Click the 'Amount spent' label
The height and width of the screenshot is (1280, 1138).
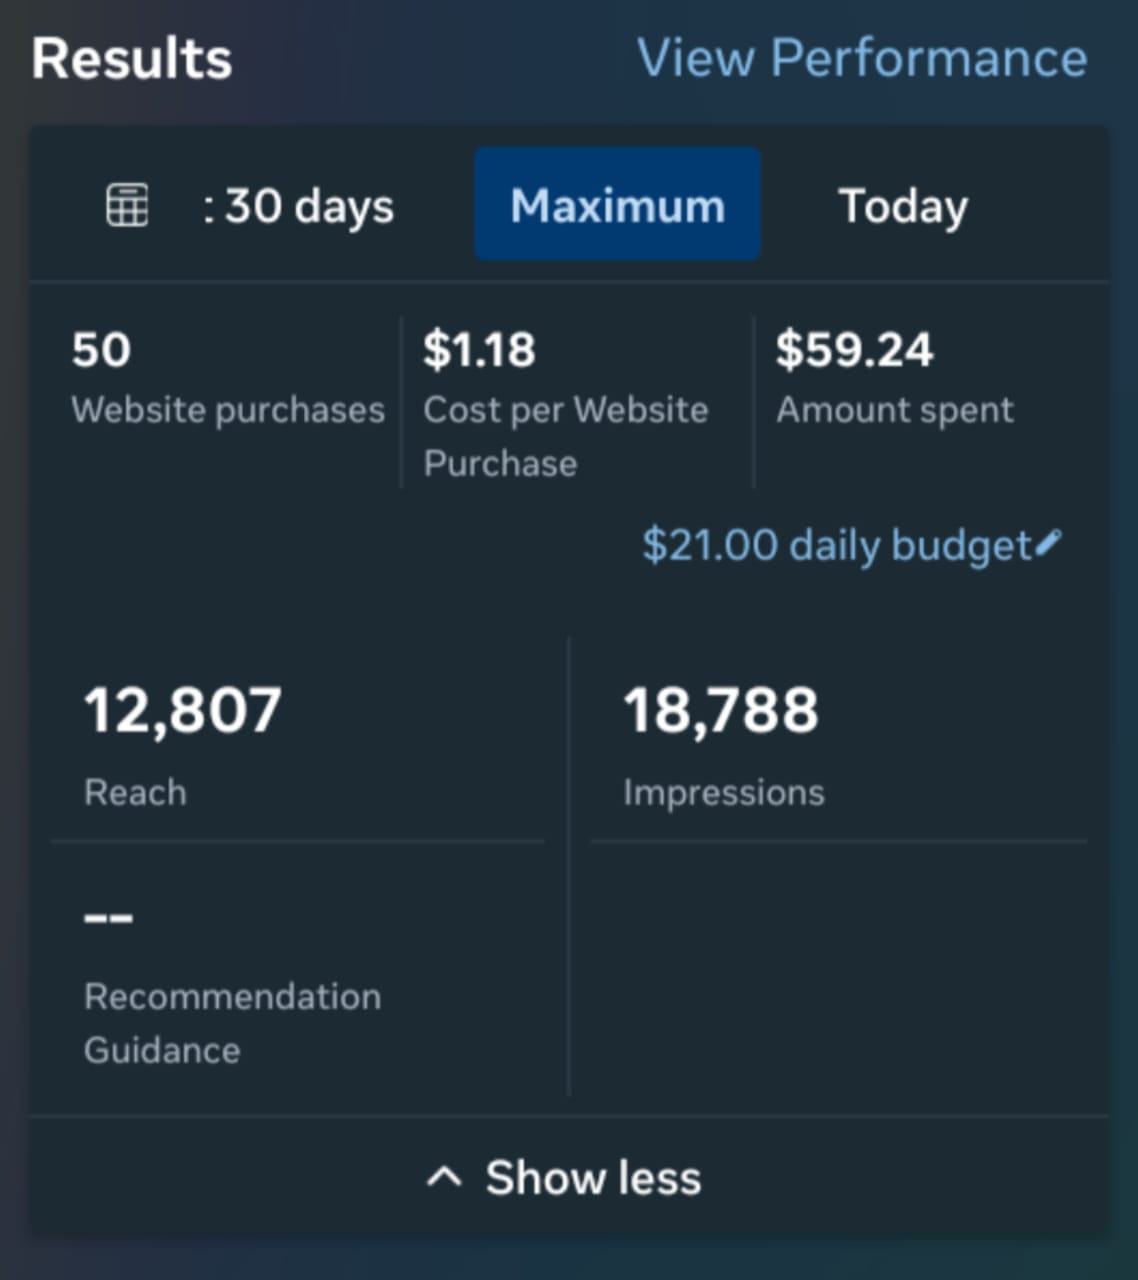tap(895, 410)
